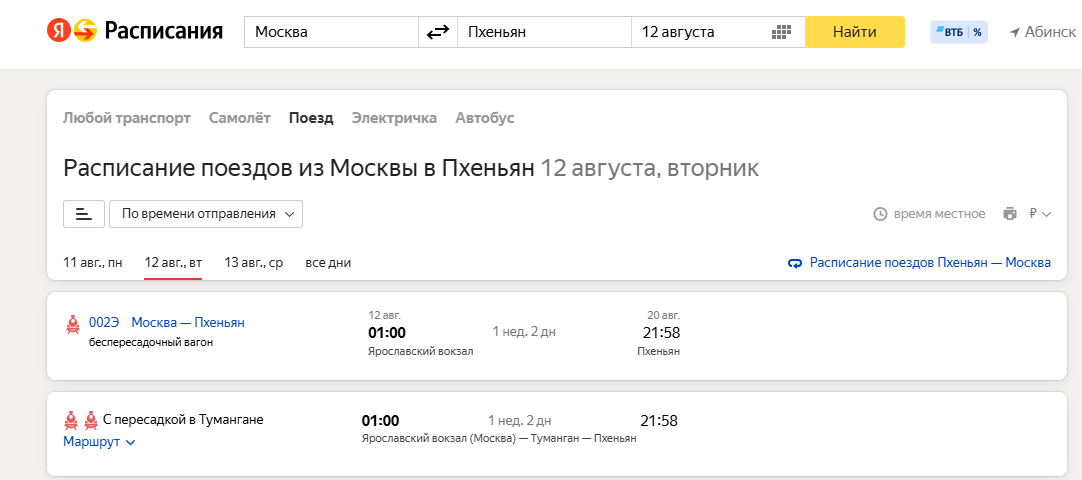Expand the Маршрут details
The image size is (1082, 480).
click(x=99, y=442)
